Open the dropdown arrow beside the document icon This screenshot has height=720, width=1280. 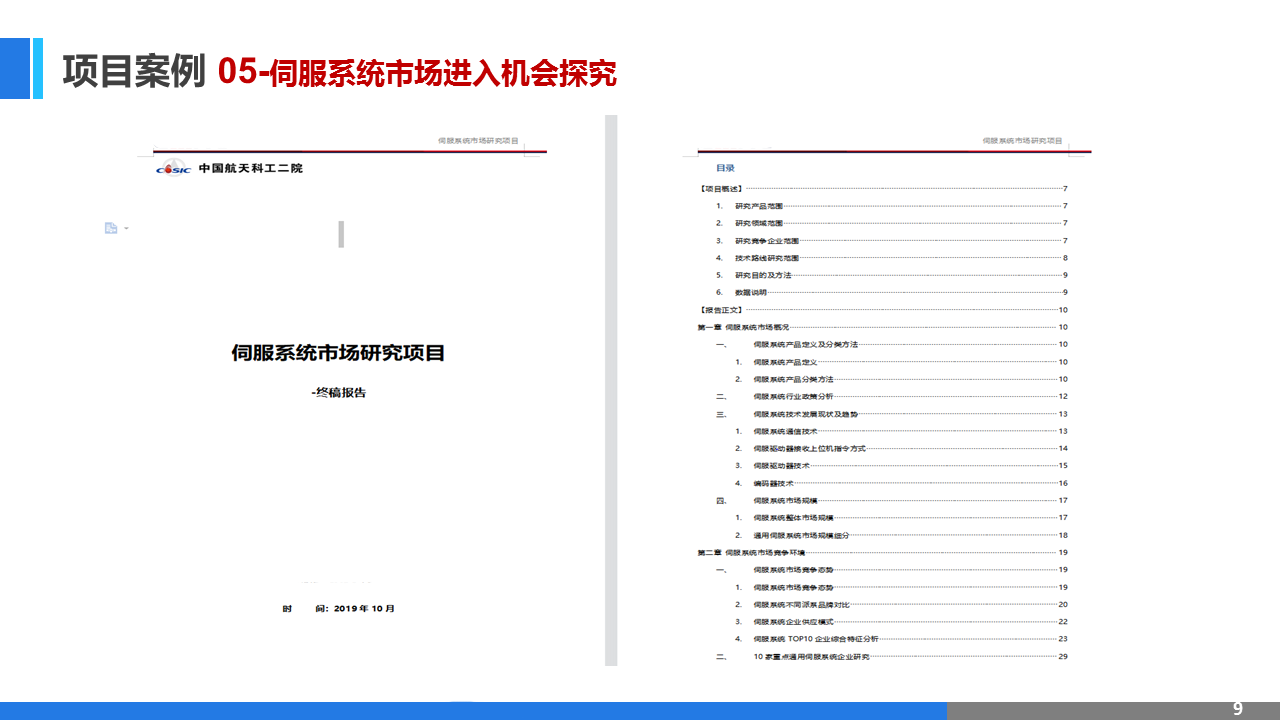(x=126, y=229)
